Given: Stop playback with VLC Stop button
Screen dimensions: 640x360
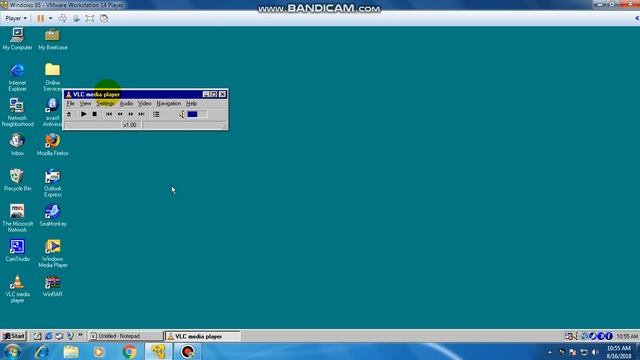Looking at the screenshot, I should coord(94,114).
